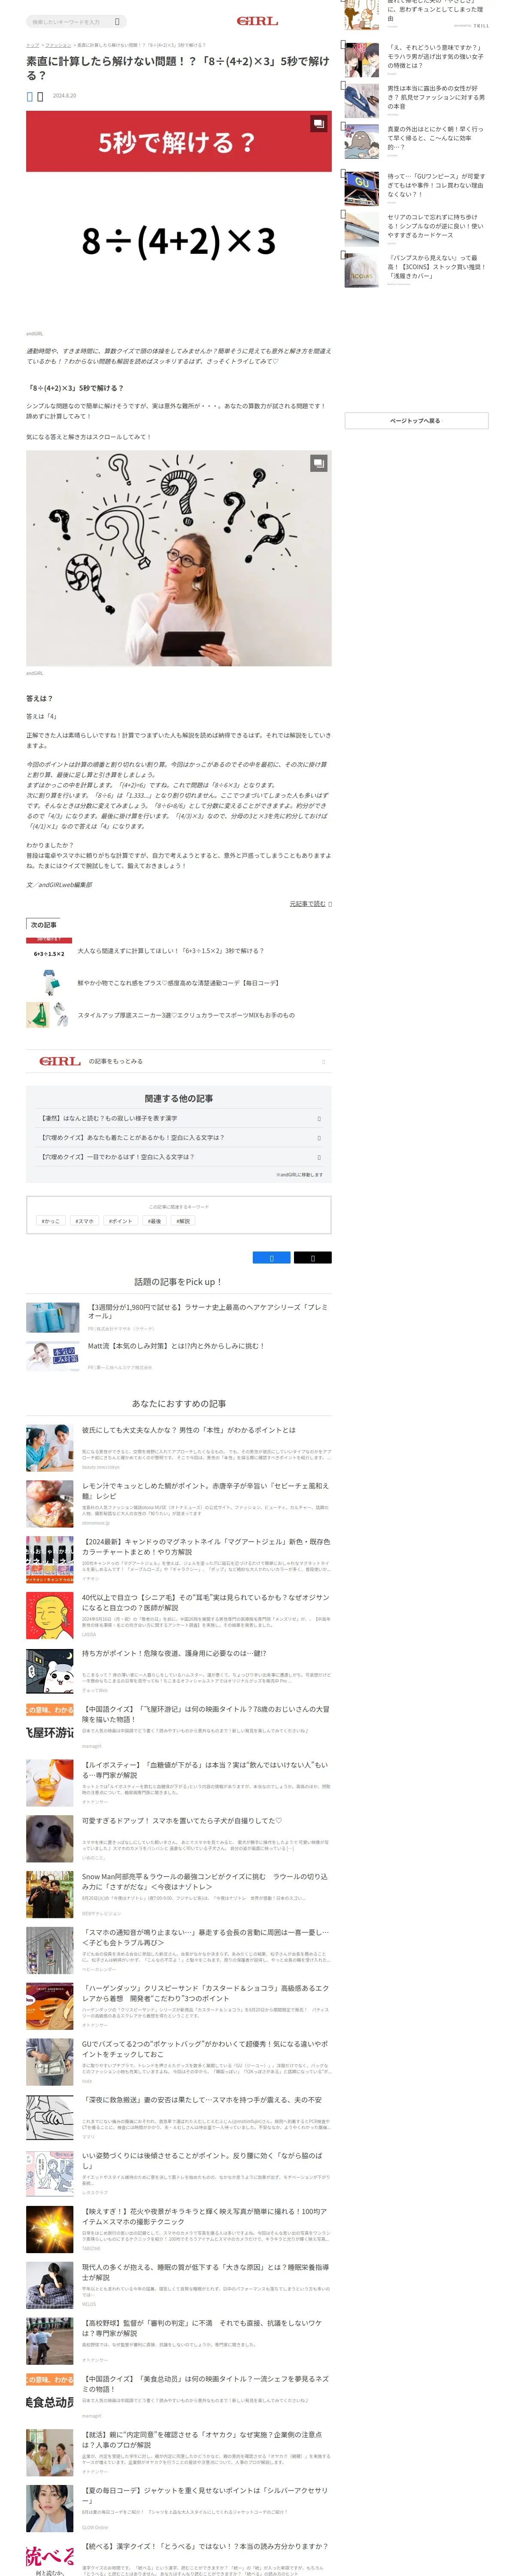Open the ハーゲンダッツ クリスピーサンド article
Screen dimensions: 515x2576
click(x=205, y=1994)
